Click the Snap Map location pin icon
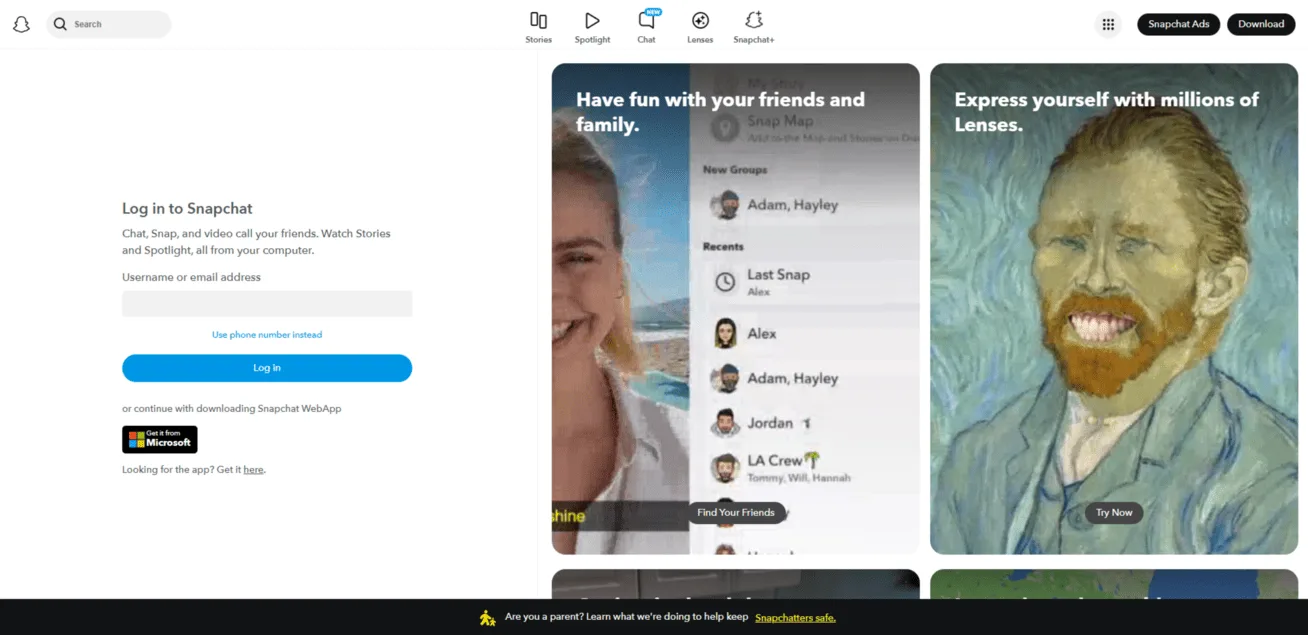The height and width of the screenshot is (635, 1308). pyautogui.click(x=725, y=128)
